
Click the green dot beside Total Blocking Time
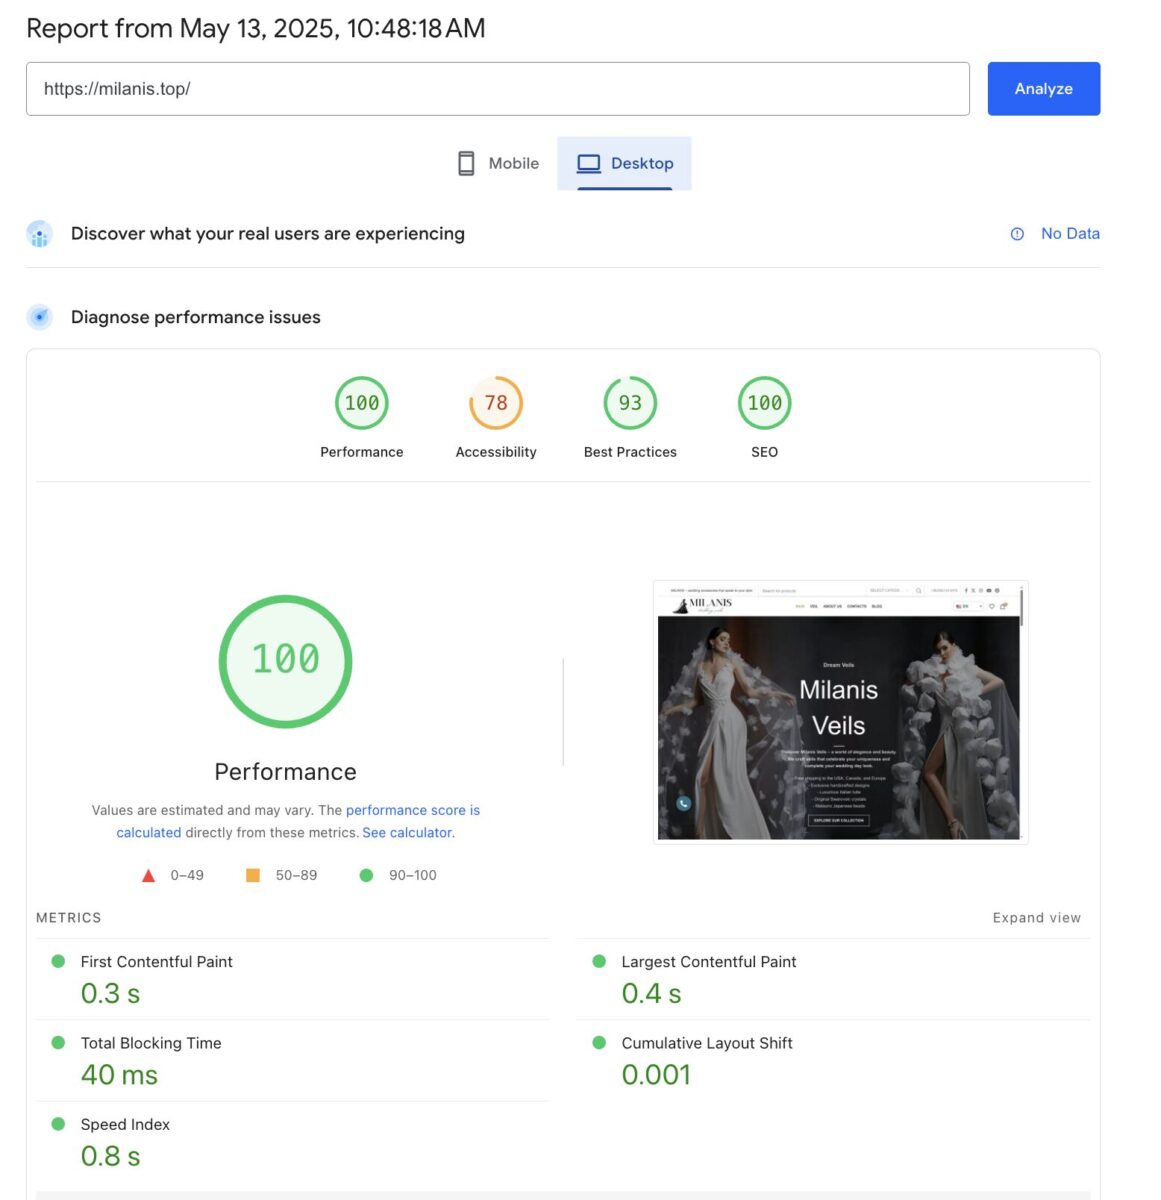(58, 1042)
